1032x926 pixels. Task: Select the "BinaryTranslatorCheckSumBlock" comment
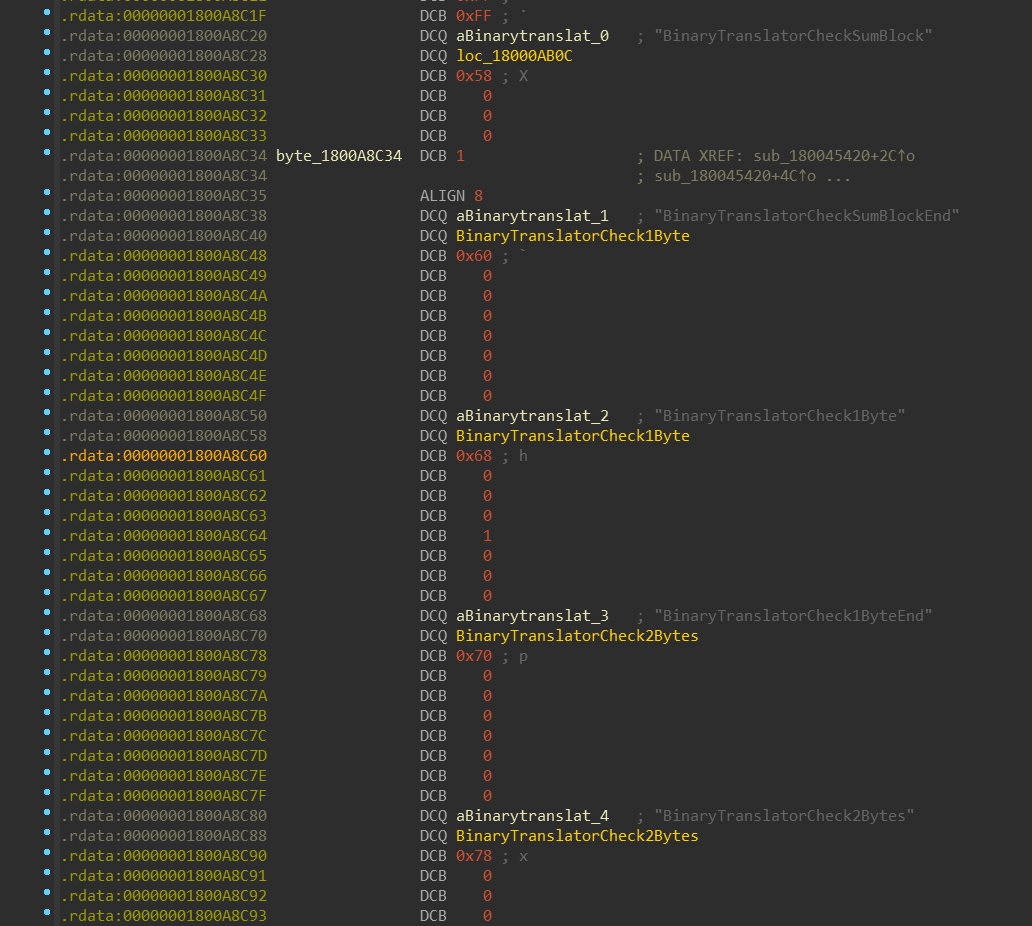point(793,36)
